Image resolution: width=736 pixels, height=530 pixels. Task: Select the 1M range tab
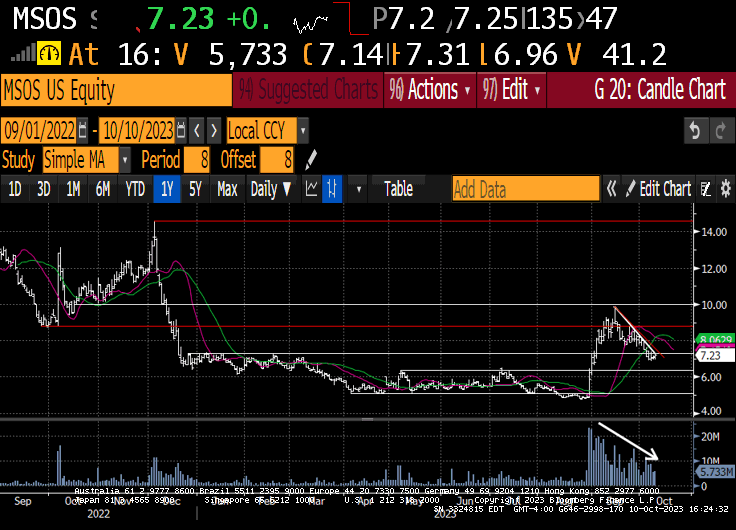coord(73,189)
